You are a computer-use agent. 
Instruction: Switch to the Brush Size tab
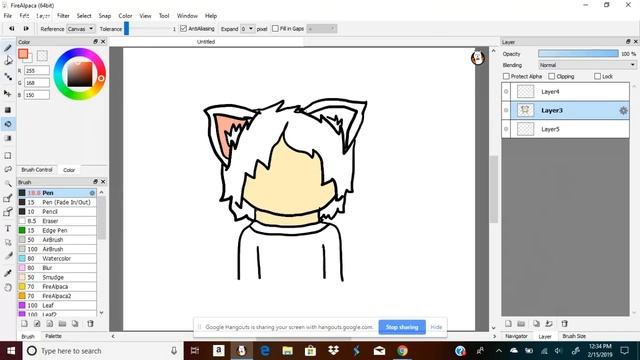pos(574,336)
